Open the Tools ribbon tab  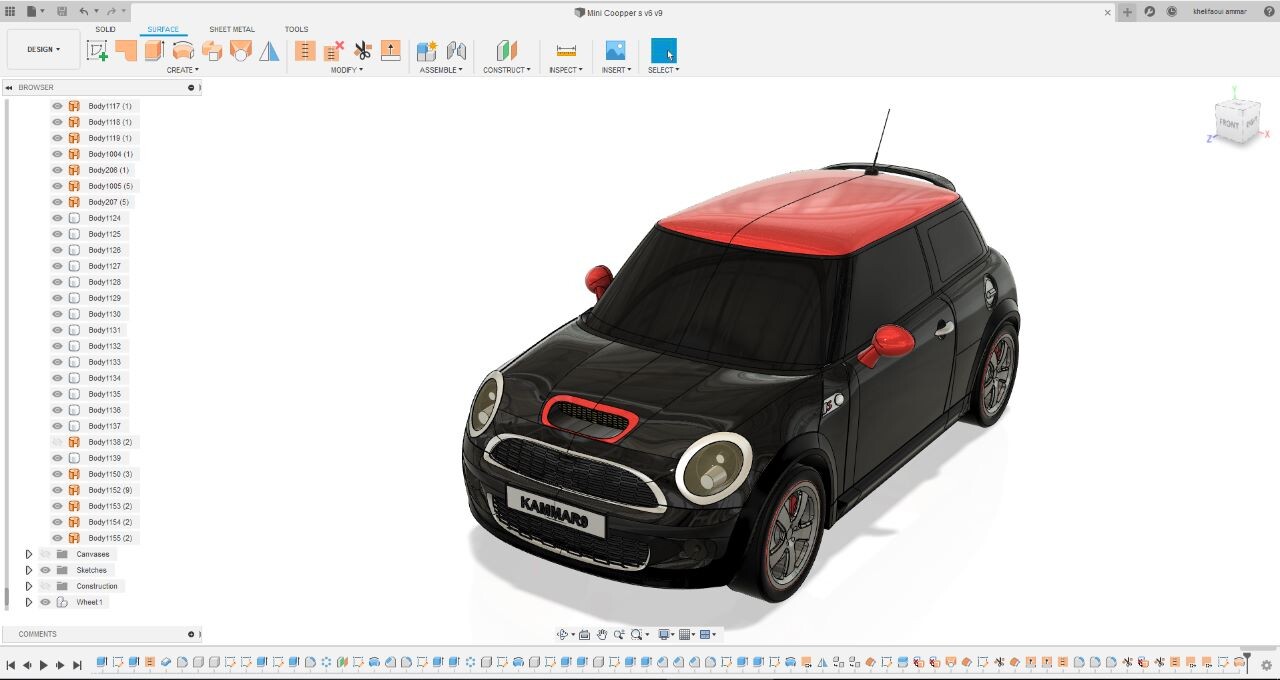point(296,29)
